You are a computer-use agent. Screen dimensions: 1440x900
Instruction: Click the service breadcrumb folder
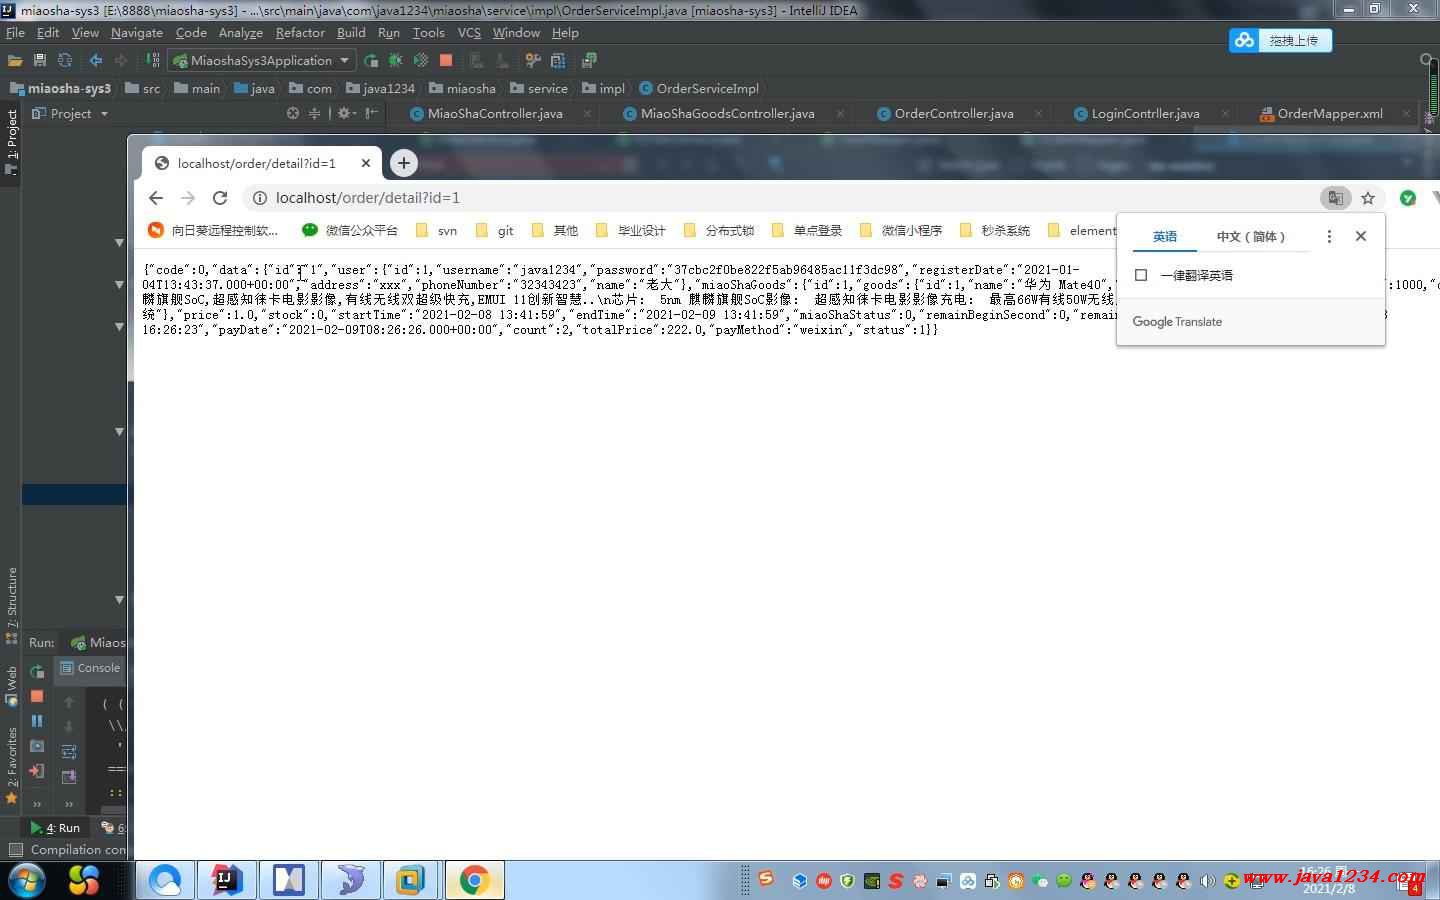click(x=539, y=88)
